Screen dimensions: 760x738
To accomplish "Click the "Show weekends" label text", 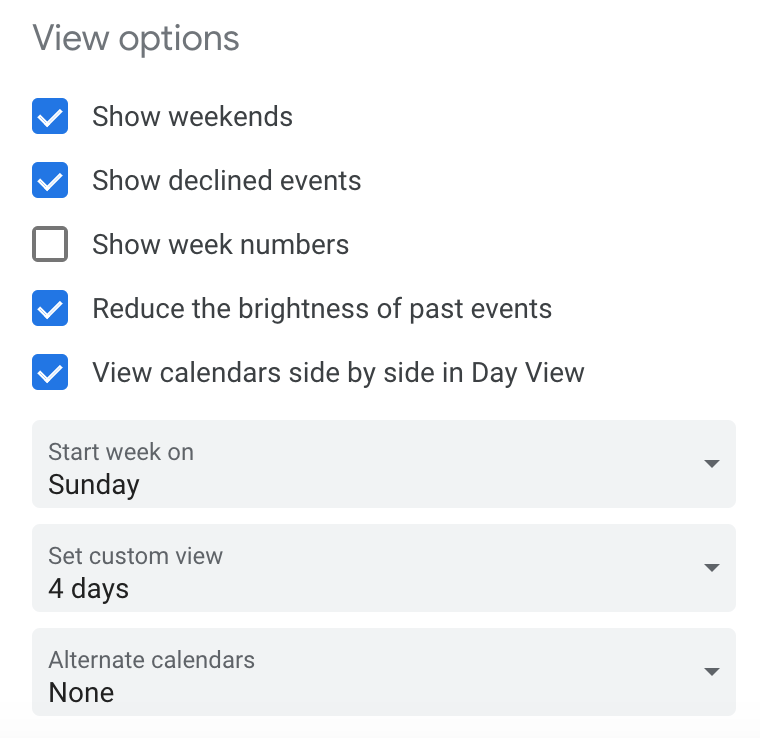I will pyautogui.click(x=192, y=117).
